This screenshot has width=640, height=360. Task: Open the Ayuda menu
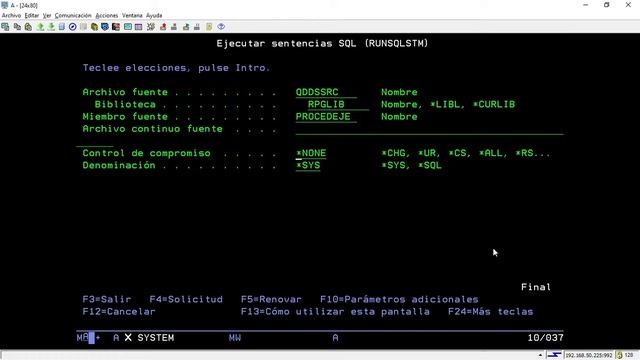[x=154, y=16]
